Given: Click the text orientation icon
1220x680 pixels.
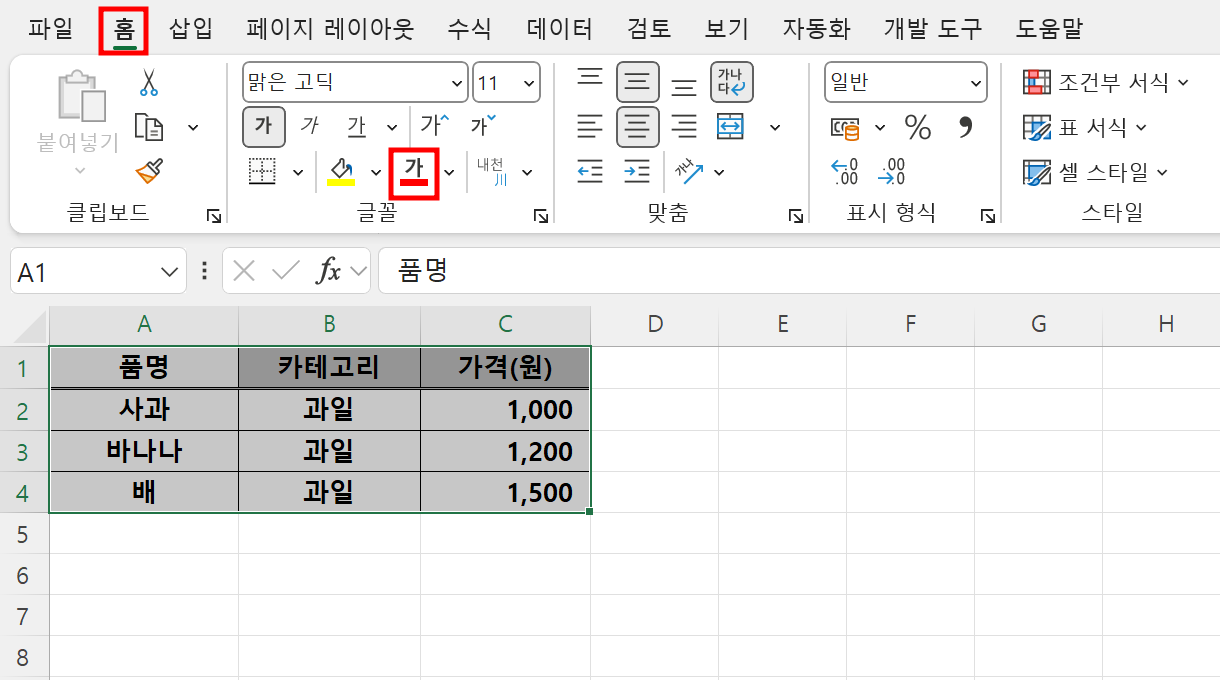Looking at the screenshot, I should coord(689,172).
